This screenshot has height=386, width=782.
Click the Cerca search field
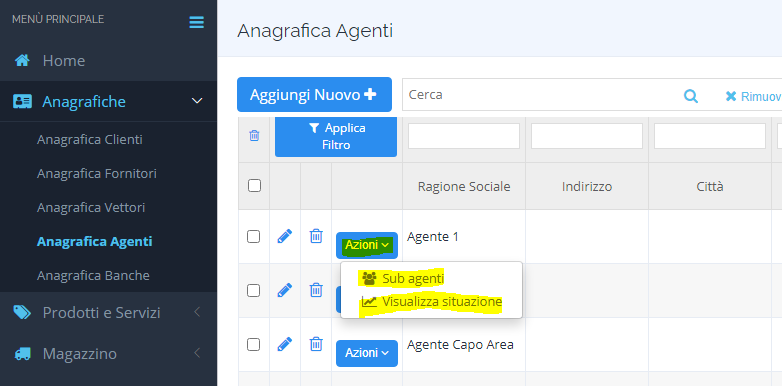(x=541, y=95)
